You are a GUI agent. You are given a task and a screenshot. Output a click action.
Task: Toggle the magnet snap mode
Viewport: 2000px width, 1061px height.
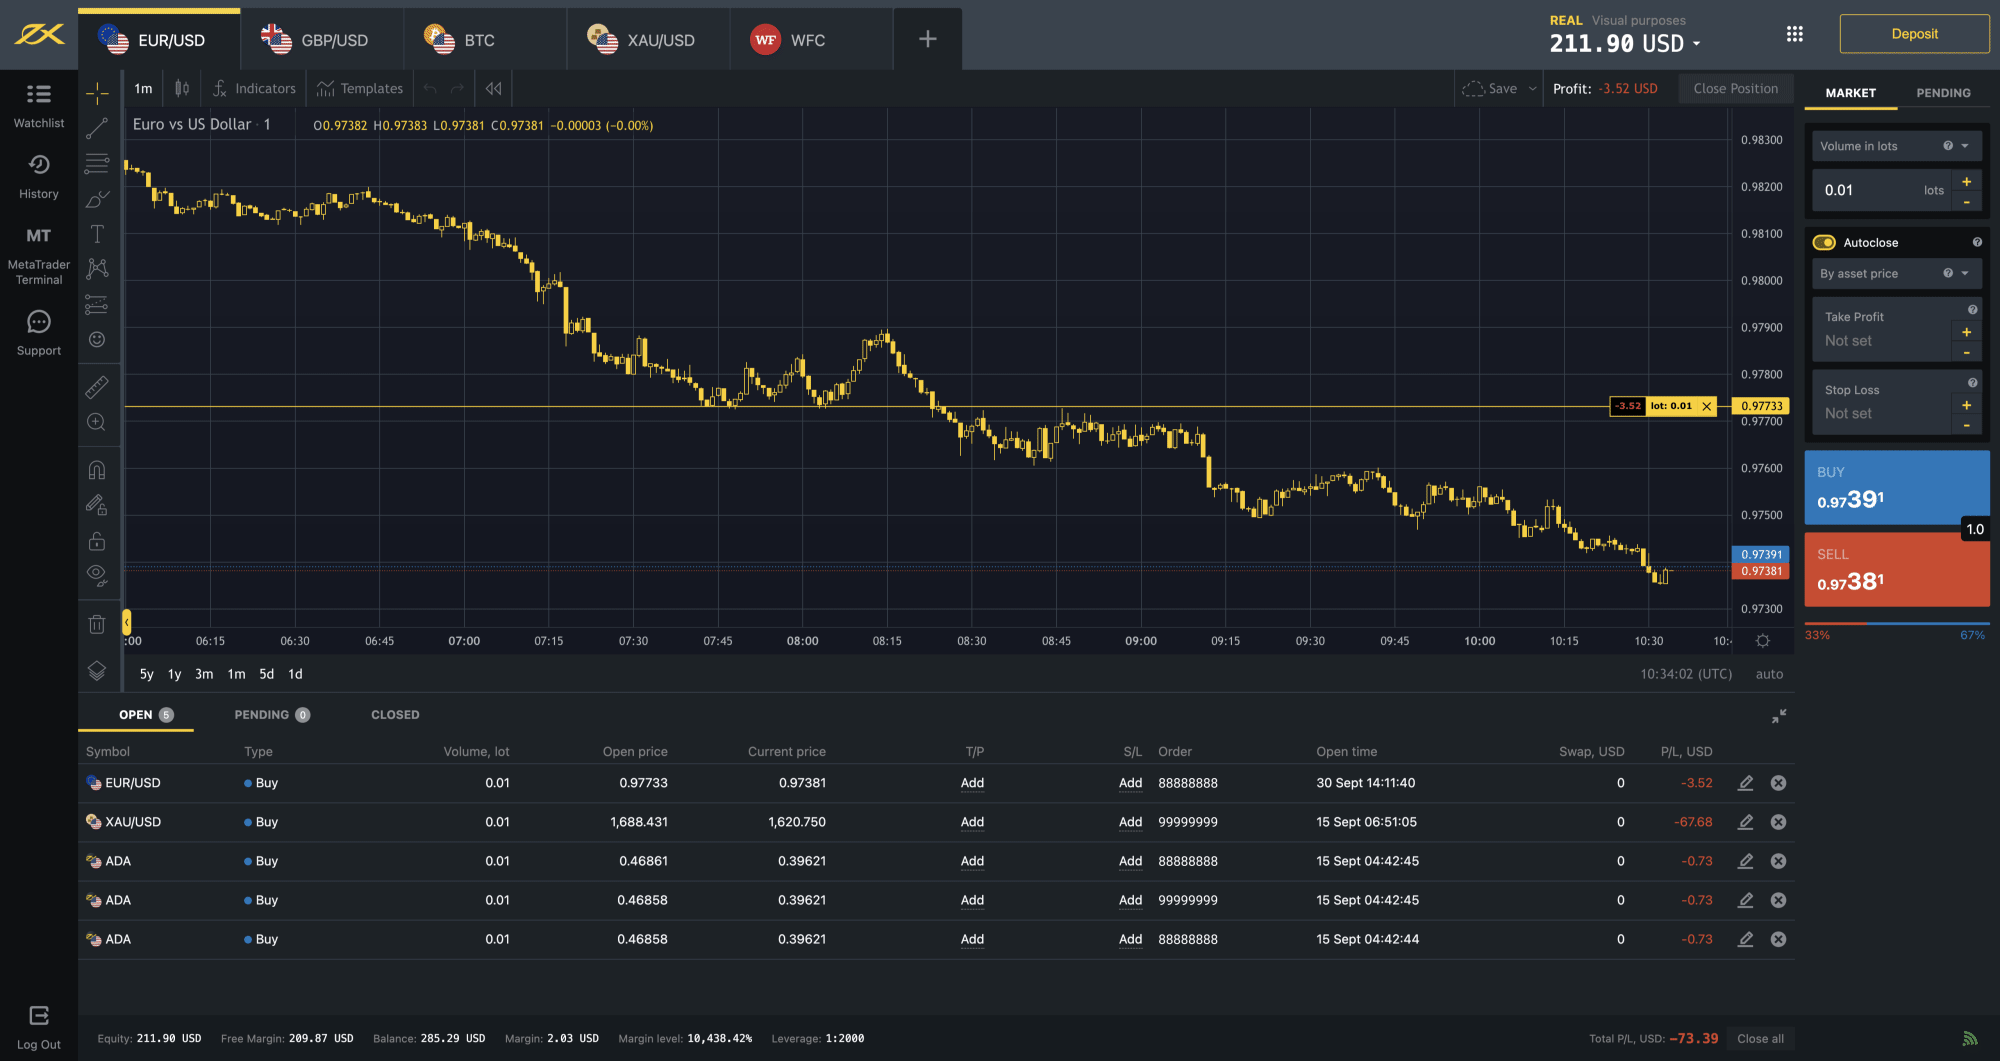[x=97, y=470]
